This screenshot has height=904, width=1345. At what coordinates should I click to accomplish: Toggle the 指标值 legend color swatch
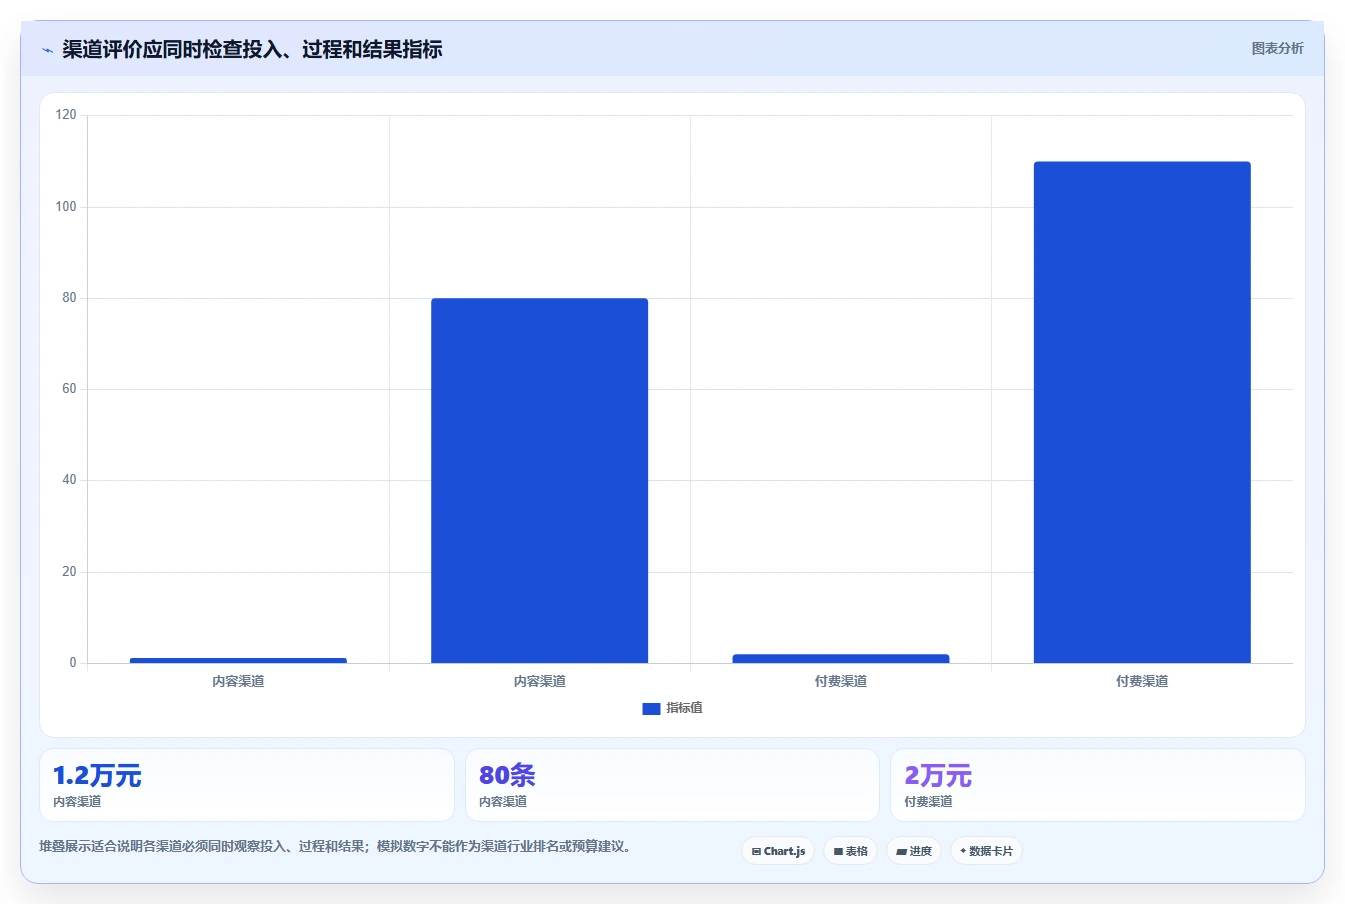click(651, 708)
